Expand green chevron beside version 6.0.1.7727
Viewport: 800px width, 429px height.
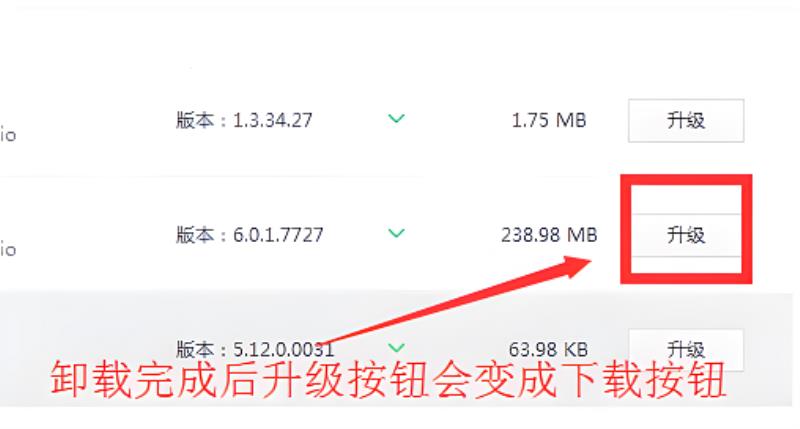396,234
